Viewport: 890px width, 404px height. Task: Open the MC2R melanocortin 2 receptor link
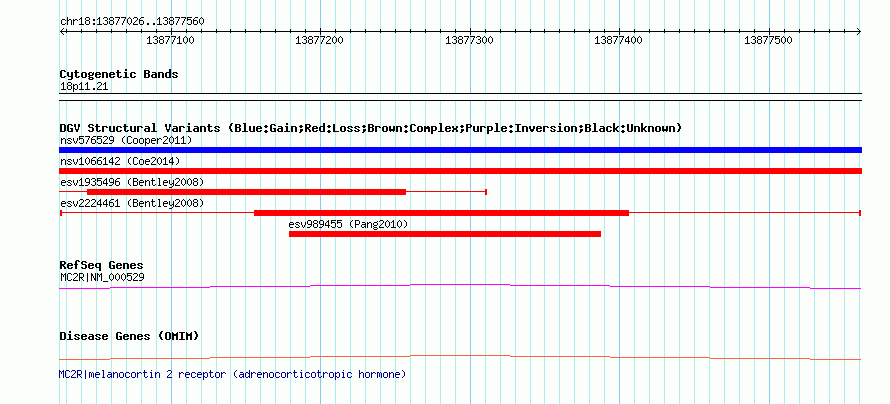(232, 374)
